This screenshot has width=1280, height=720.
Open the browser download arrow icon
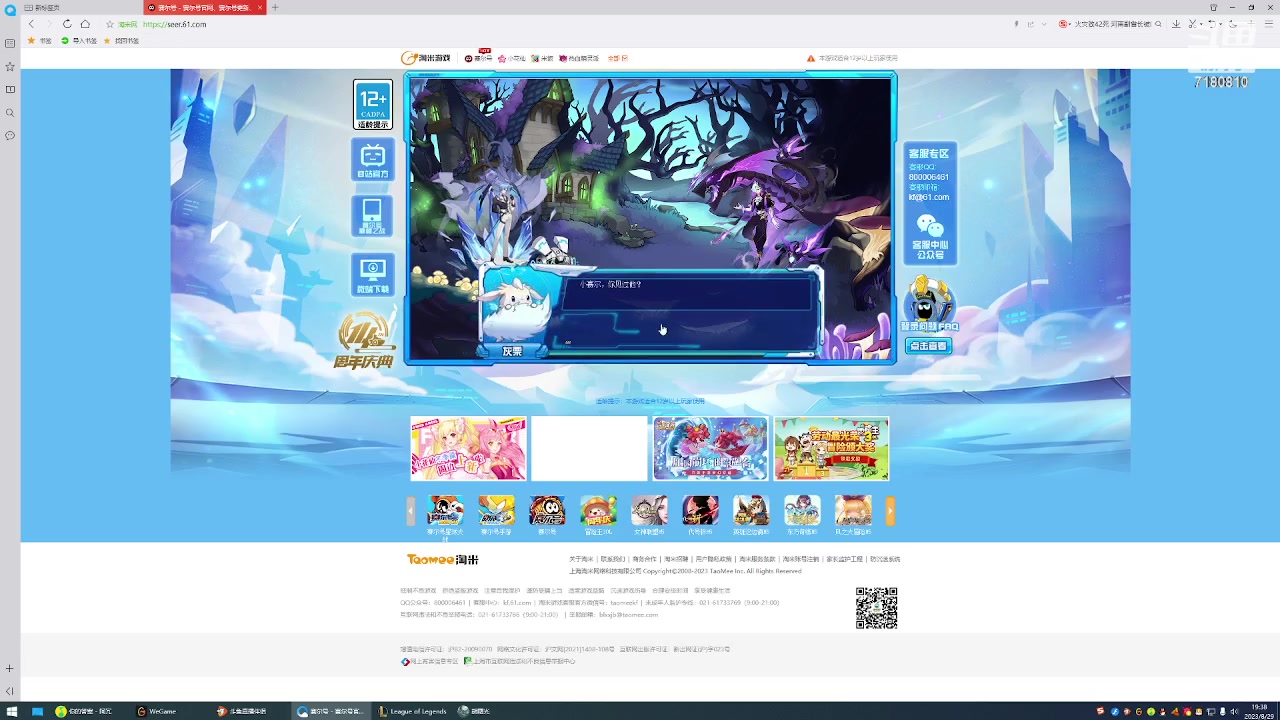(x=1177, y=24)
